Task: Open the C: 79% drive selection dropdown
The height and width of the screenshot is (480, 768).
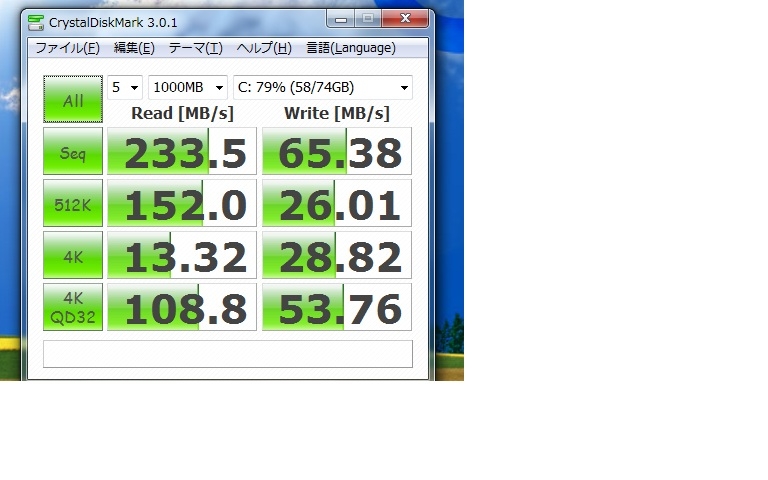Action: tap(322, 87)
